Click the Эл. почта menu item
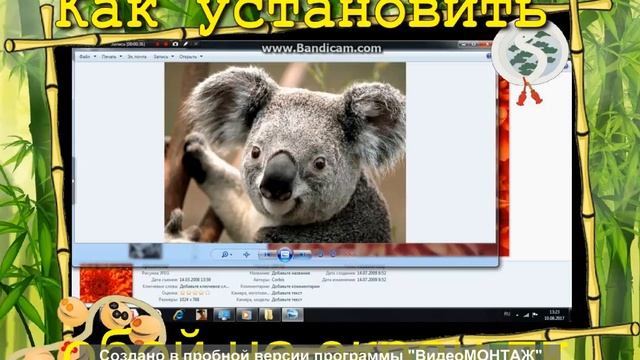Screen dimensions: 640x360 point(137,57)
